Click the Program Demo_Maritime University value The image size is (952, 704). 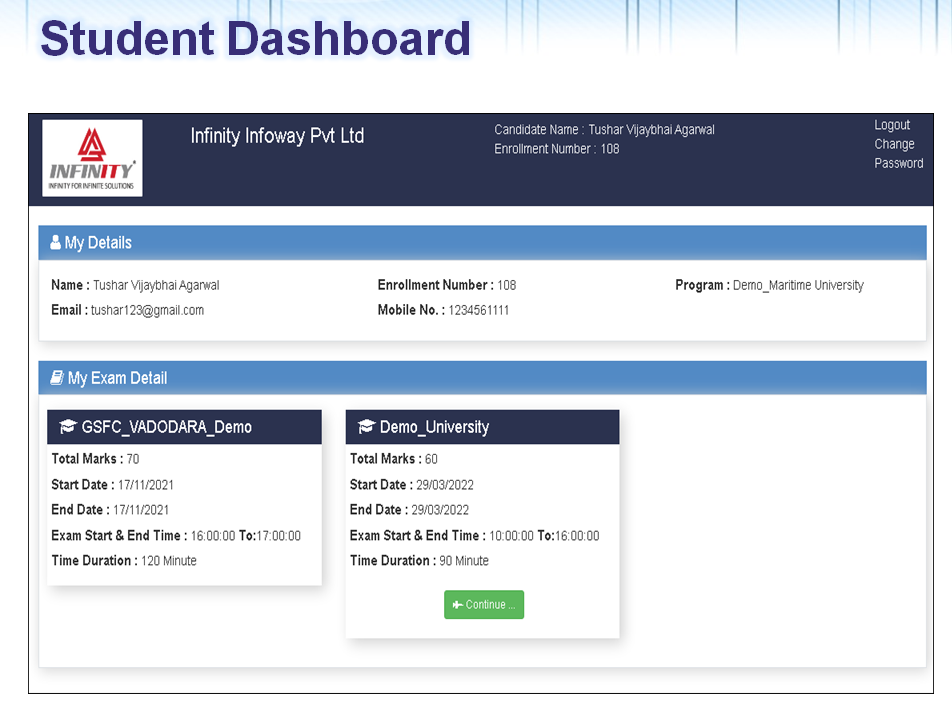[798, 285]
